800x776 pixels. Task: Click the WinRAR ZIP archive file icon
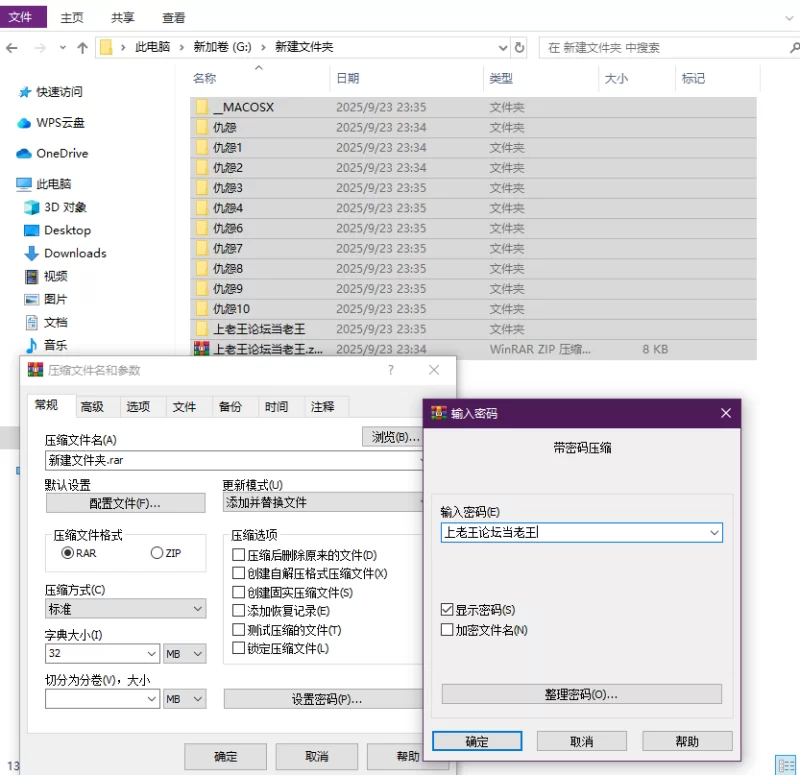(x=202, y=349)
